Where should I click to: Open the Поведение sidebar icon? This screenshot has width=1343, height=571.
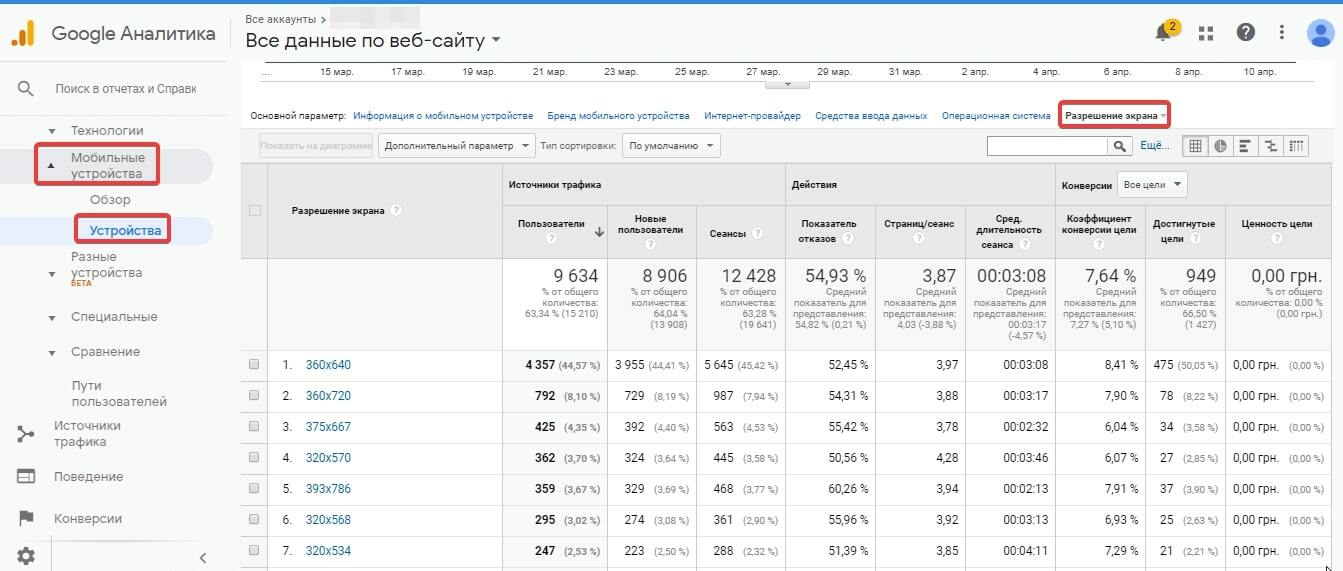pyautogui.click(x=26, y=476)
